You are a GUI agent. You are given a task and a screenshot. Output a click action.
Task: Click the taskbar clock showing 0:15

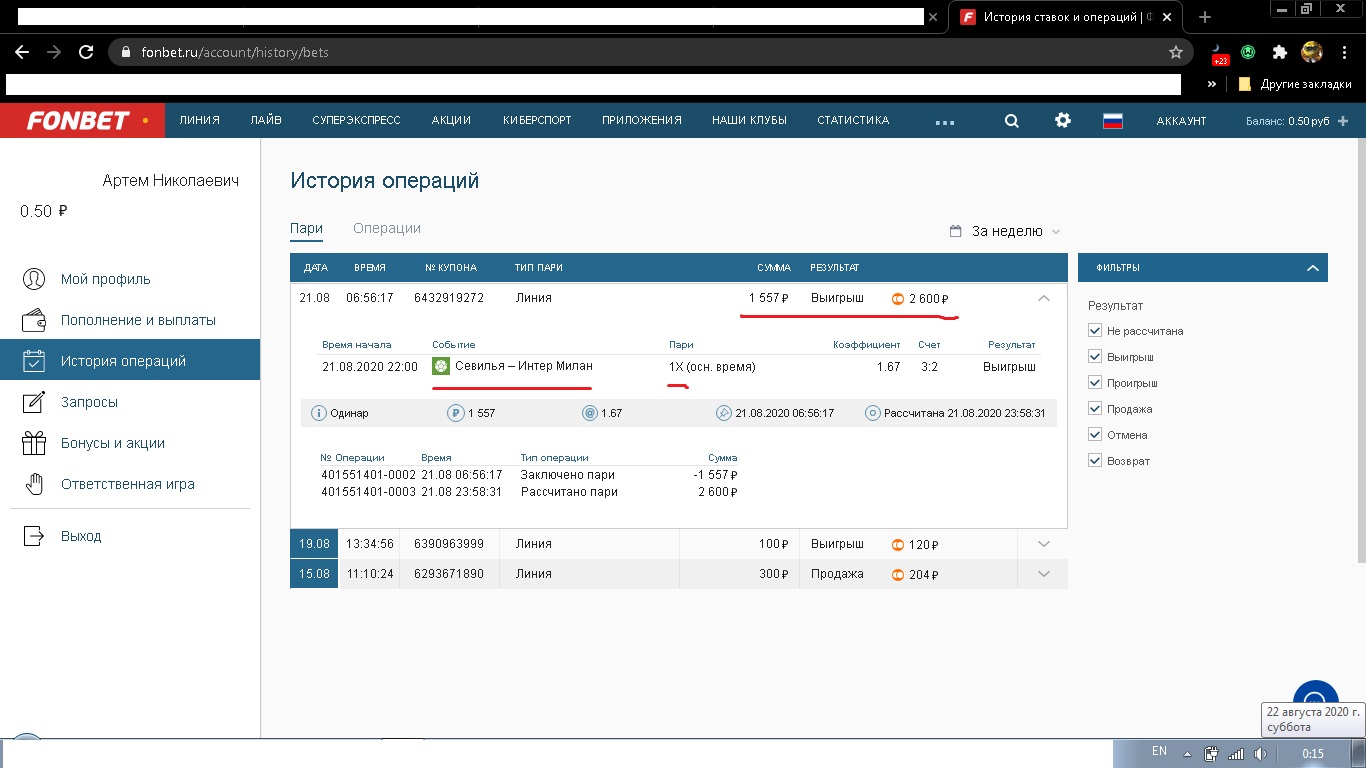click(x=1314, y=754)
